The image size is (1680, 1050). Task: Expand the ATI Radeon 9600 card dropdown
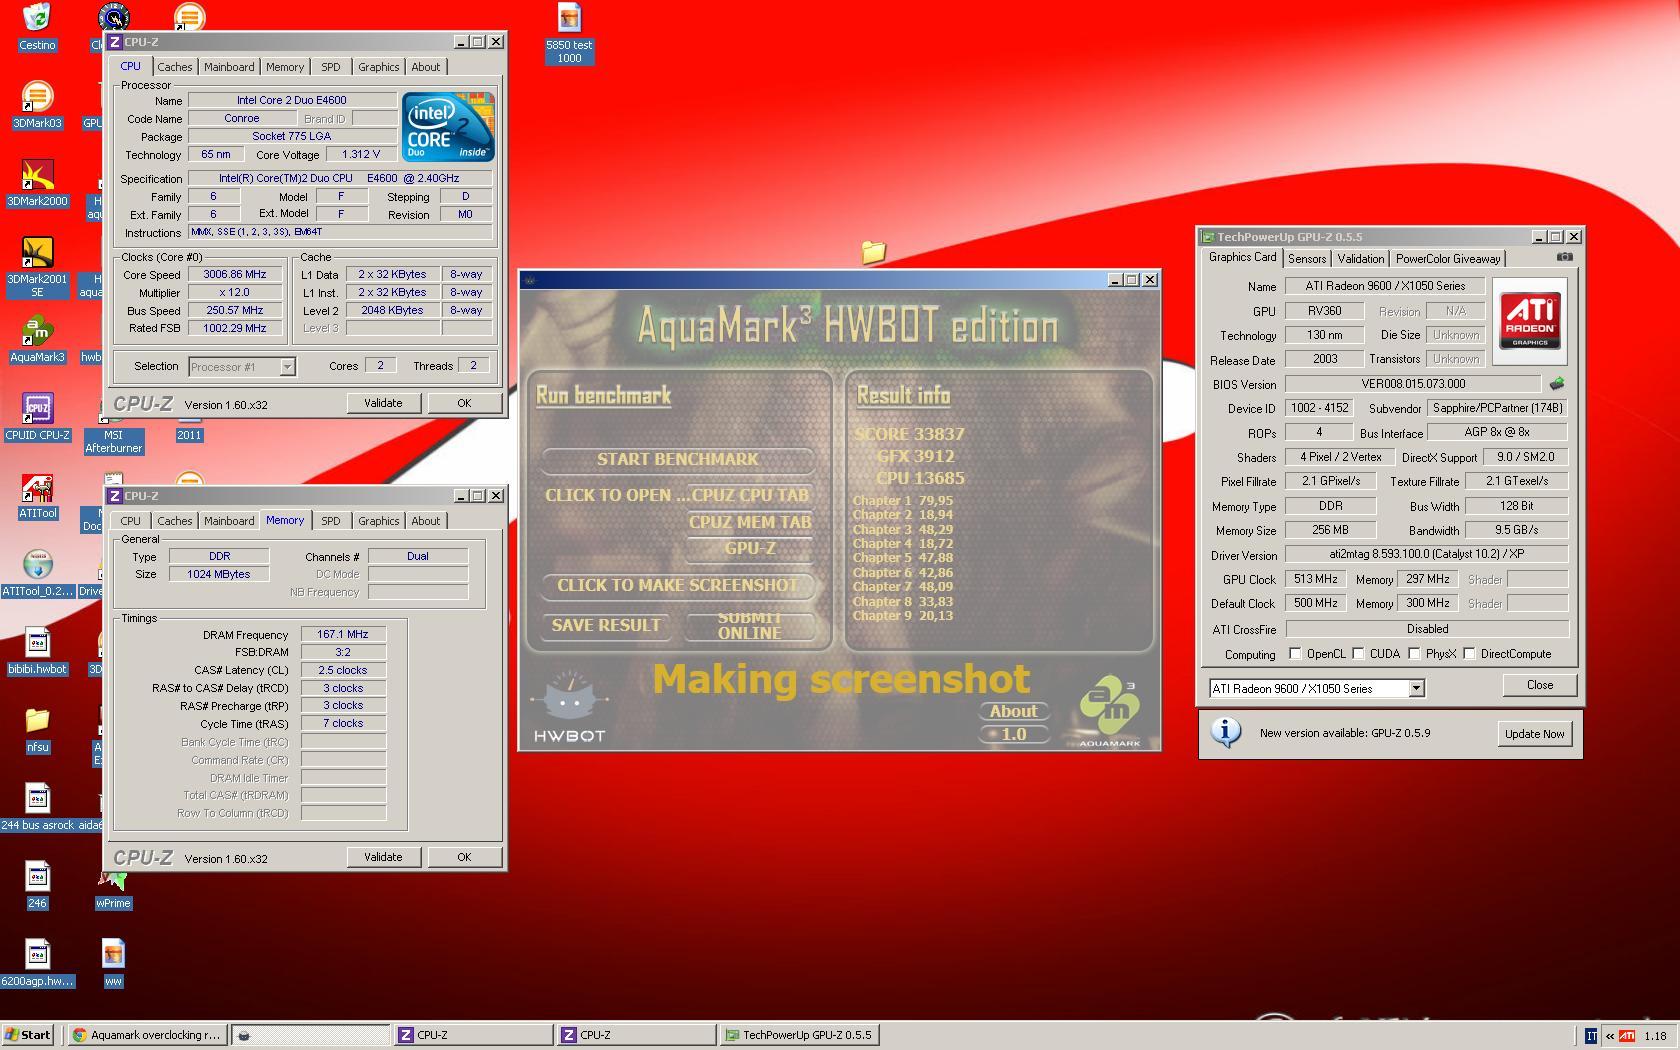point(1416,688)
